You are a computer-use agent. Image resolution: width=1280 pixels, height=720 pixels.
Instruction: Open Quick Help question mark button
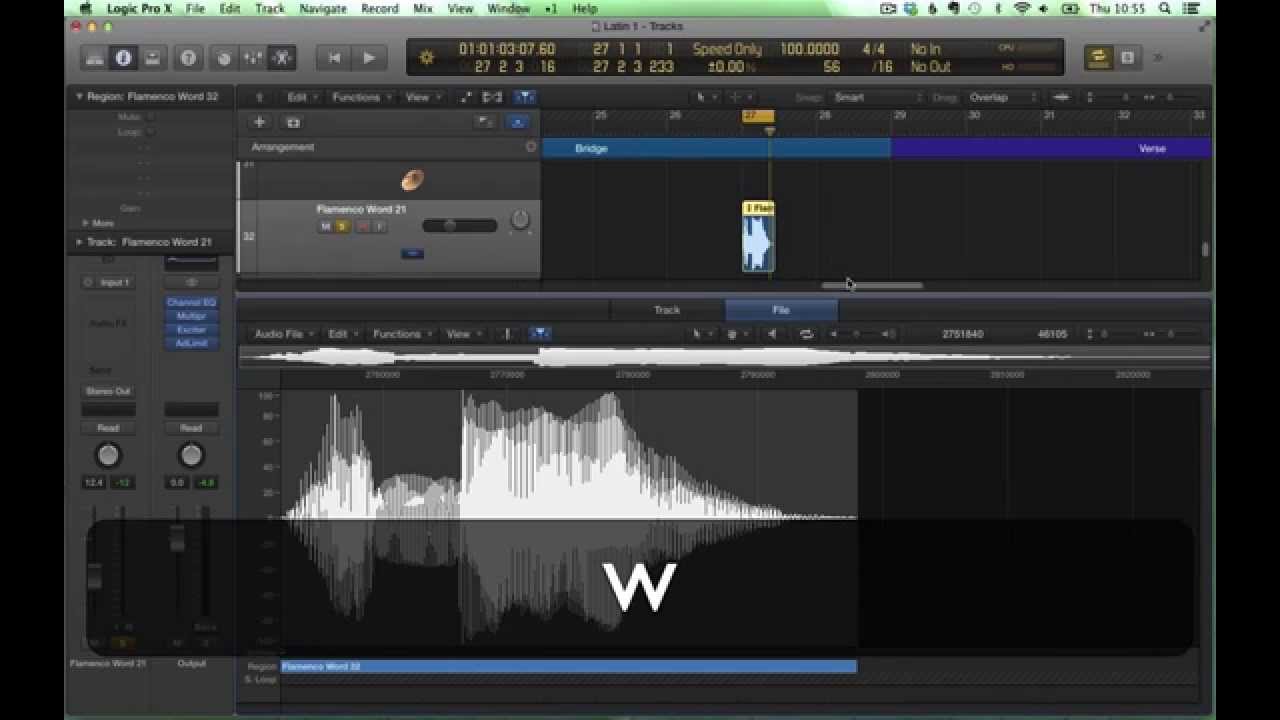pos(188,58)
